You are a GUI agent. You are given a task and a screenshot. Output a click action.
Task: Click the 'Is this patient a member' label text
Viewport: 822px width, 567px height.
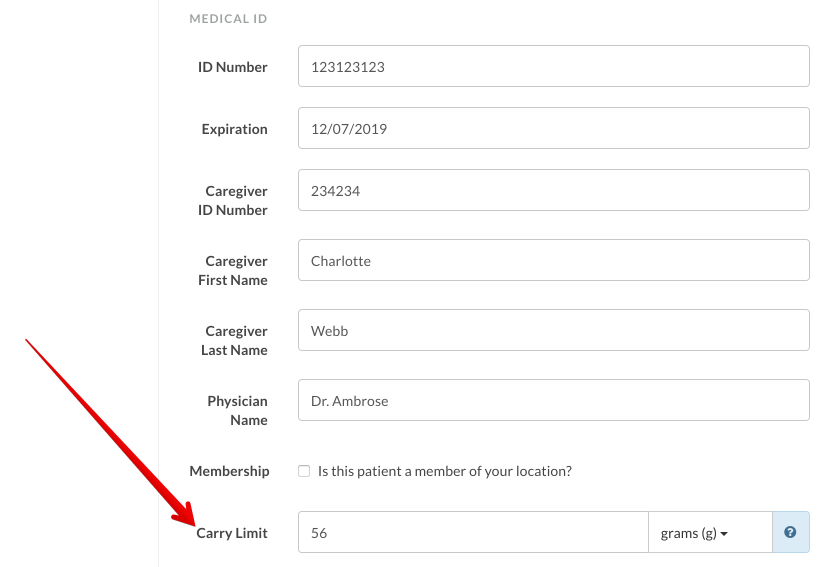[x=445, y=471]
